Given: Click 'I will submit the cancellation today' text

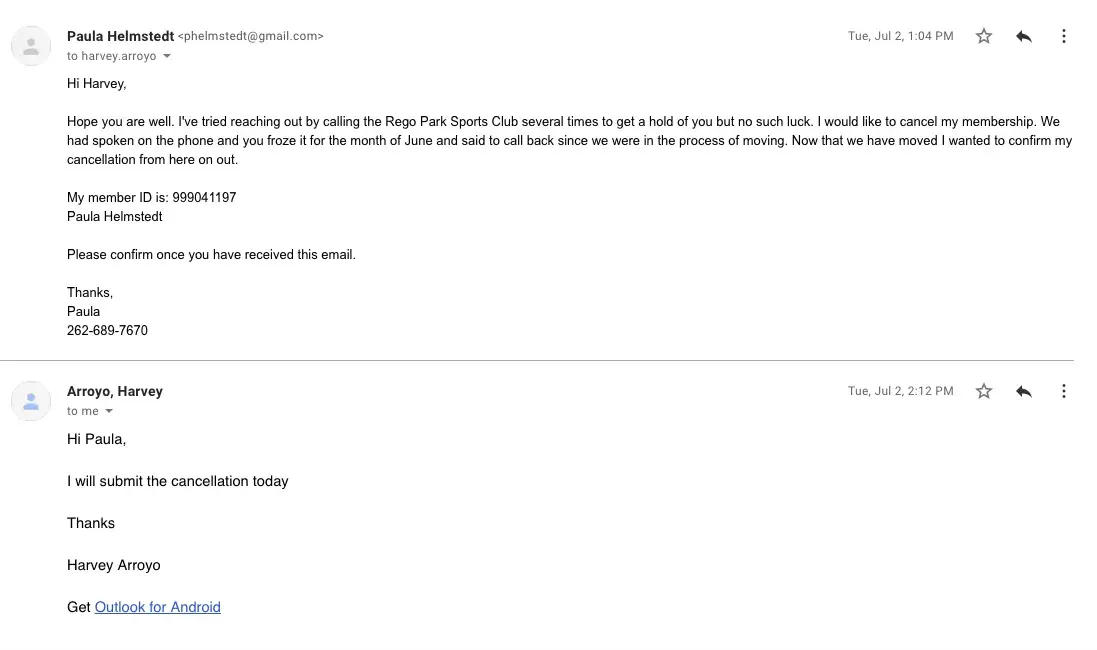Looking at the screenshot, I should [x=177, y=481].
